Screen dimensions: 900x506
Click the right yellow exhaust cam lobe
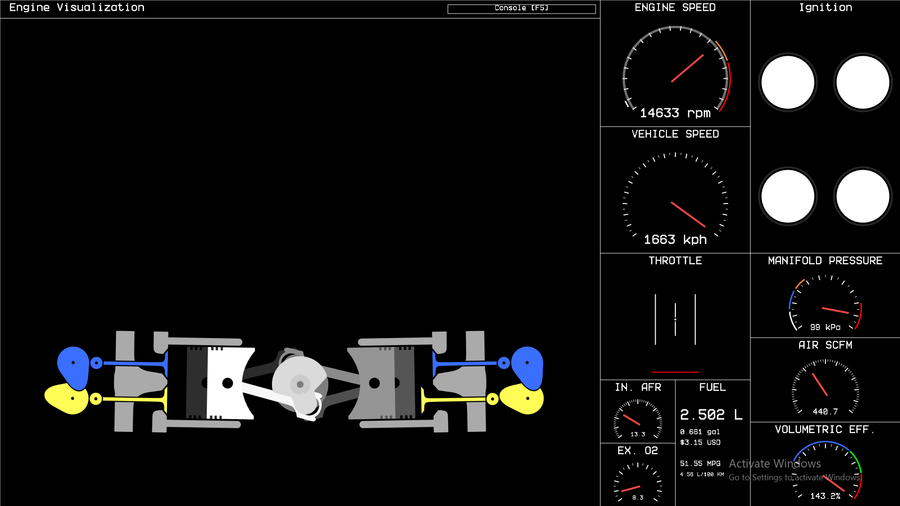(521, 399)
